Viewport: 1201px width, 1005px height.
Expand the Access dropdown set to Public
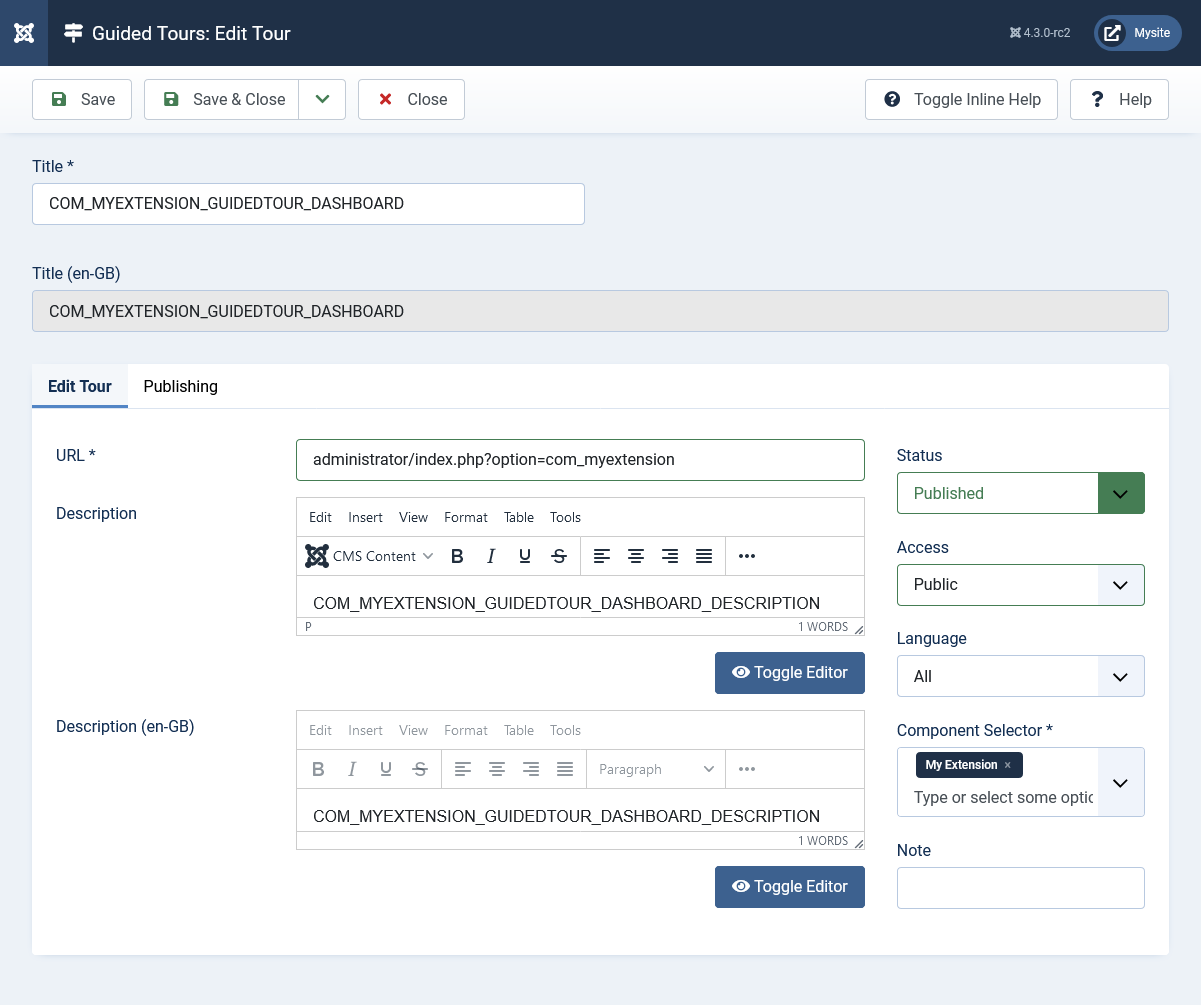pos(1020,585)
